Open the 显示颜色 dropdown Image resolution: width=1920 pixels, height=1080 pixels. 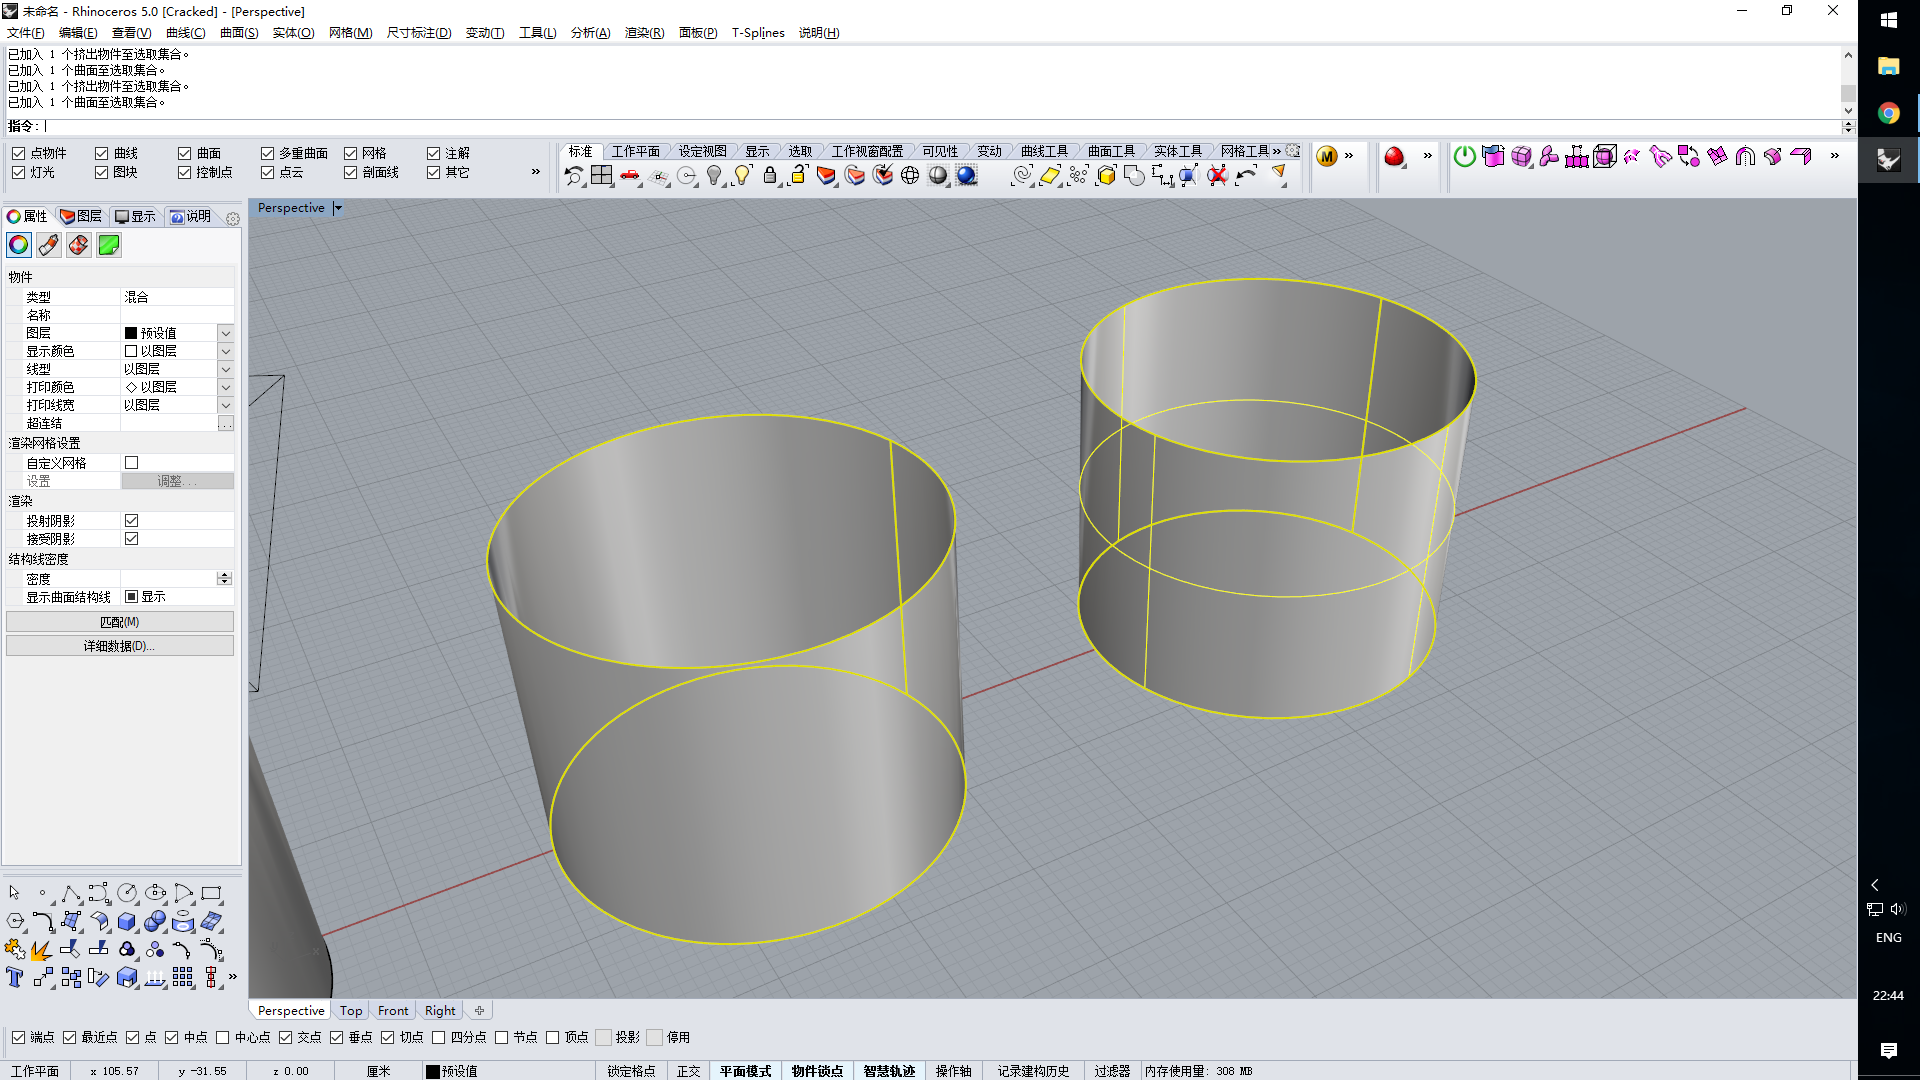click(226, 351)
